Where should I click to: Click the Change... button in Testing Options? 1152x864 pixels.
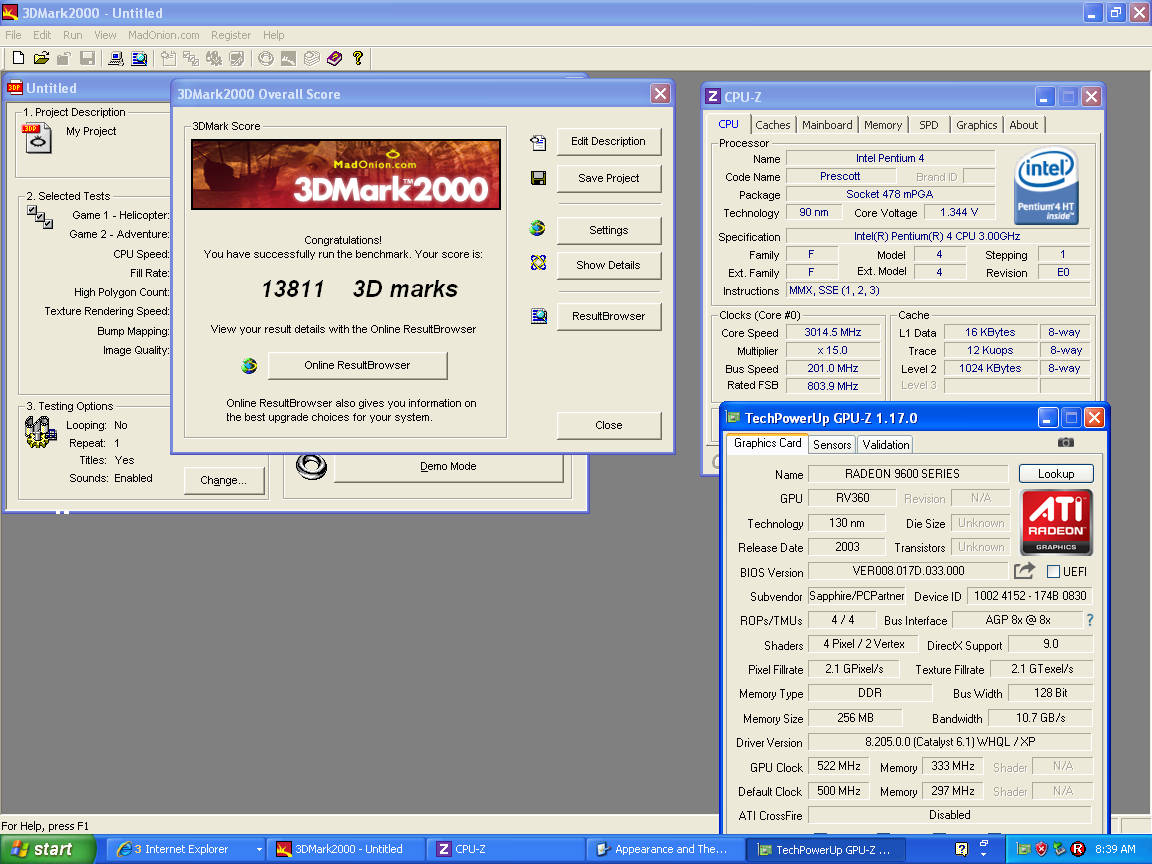tap(223, 480)
